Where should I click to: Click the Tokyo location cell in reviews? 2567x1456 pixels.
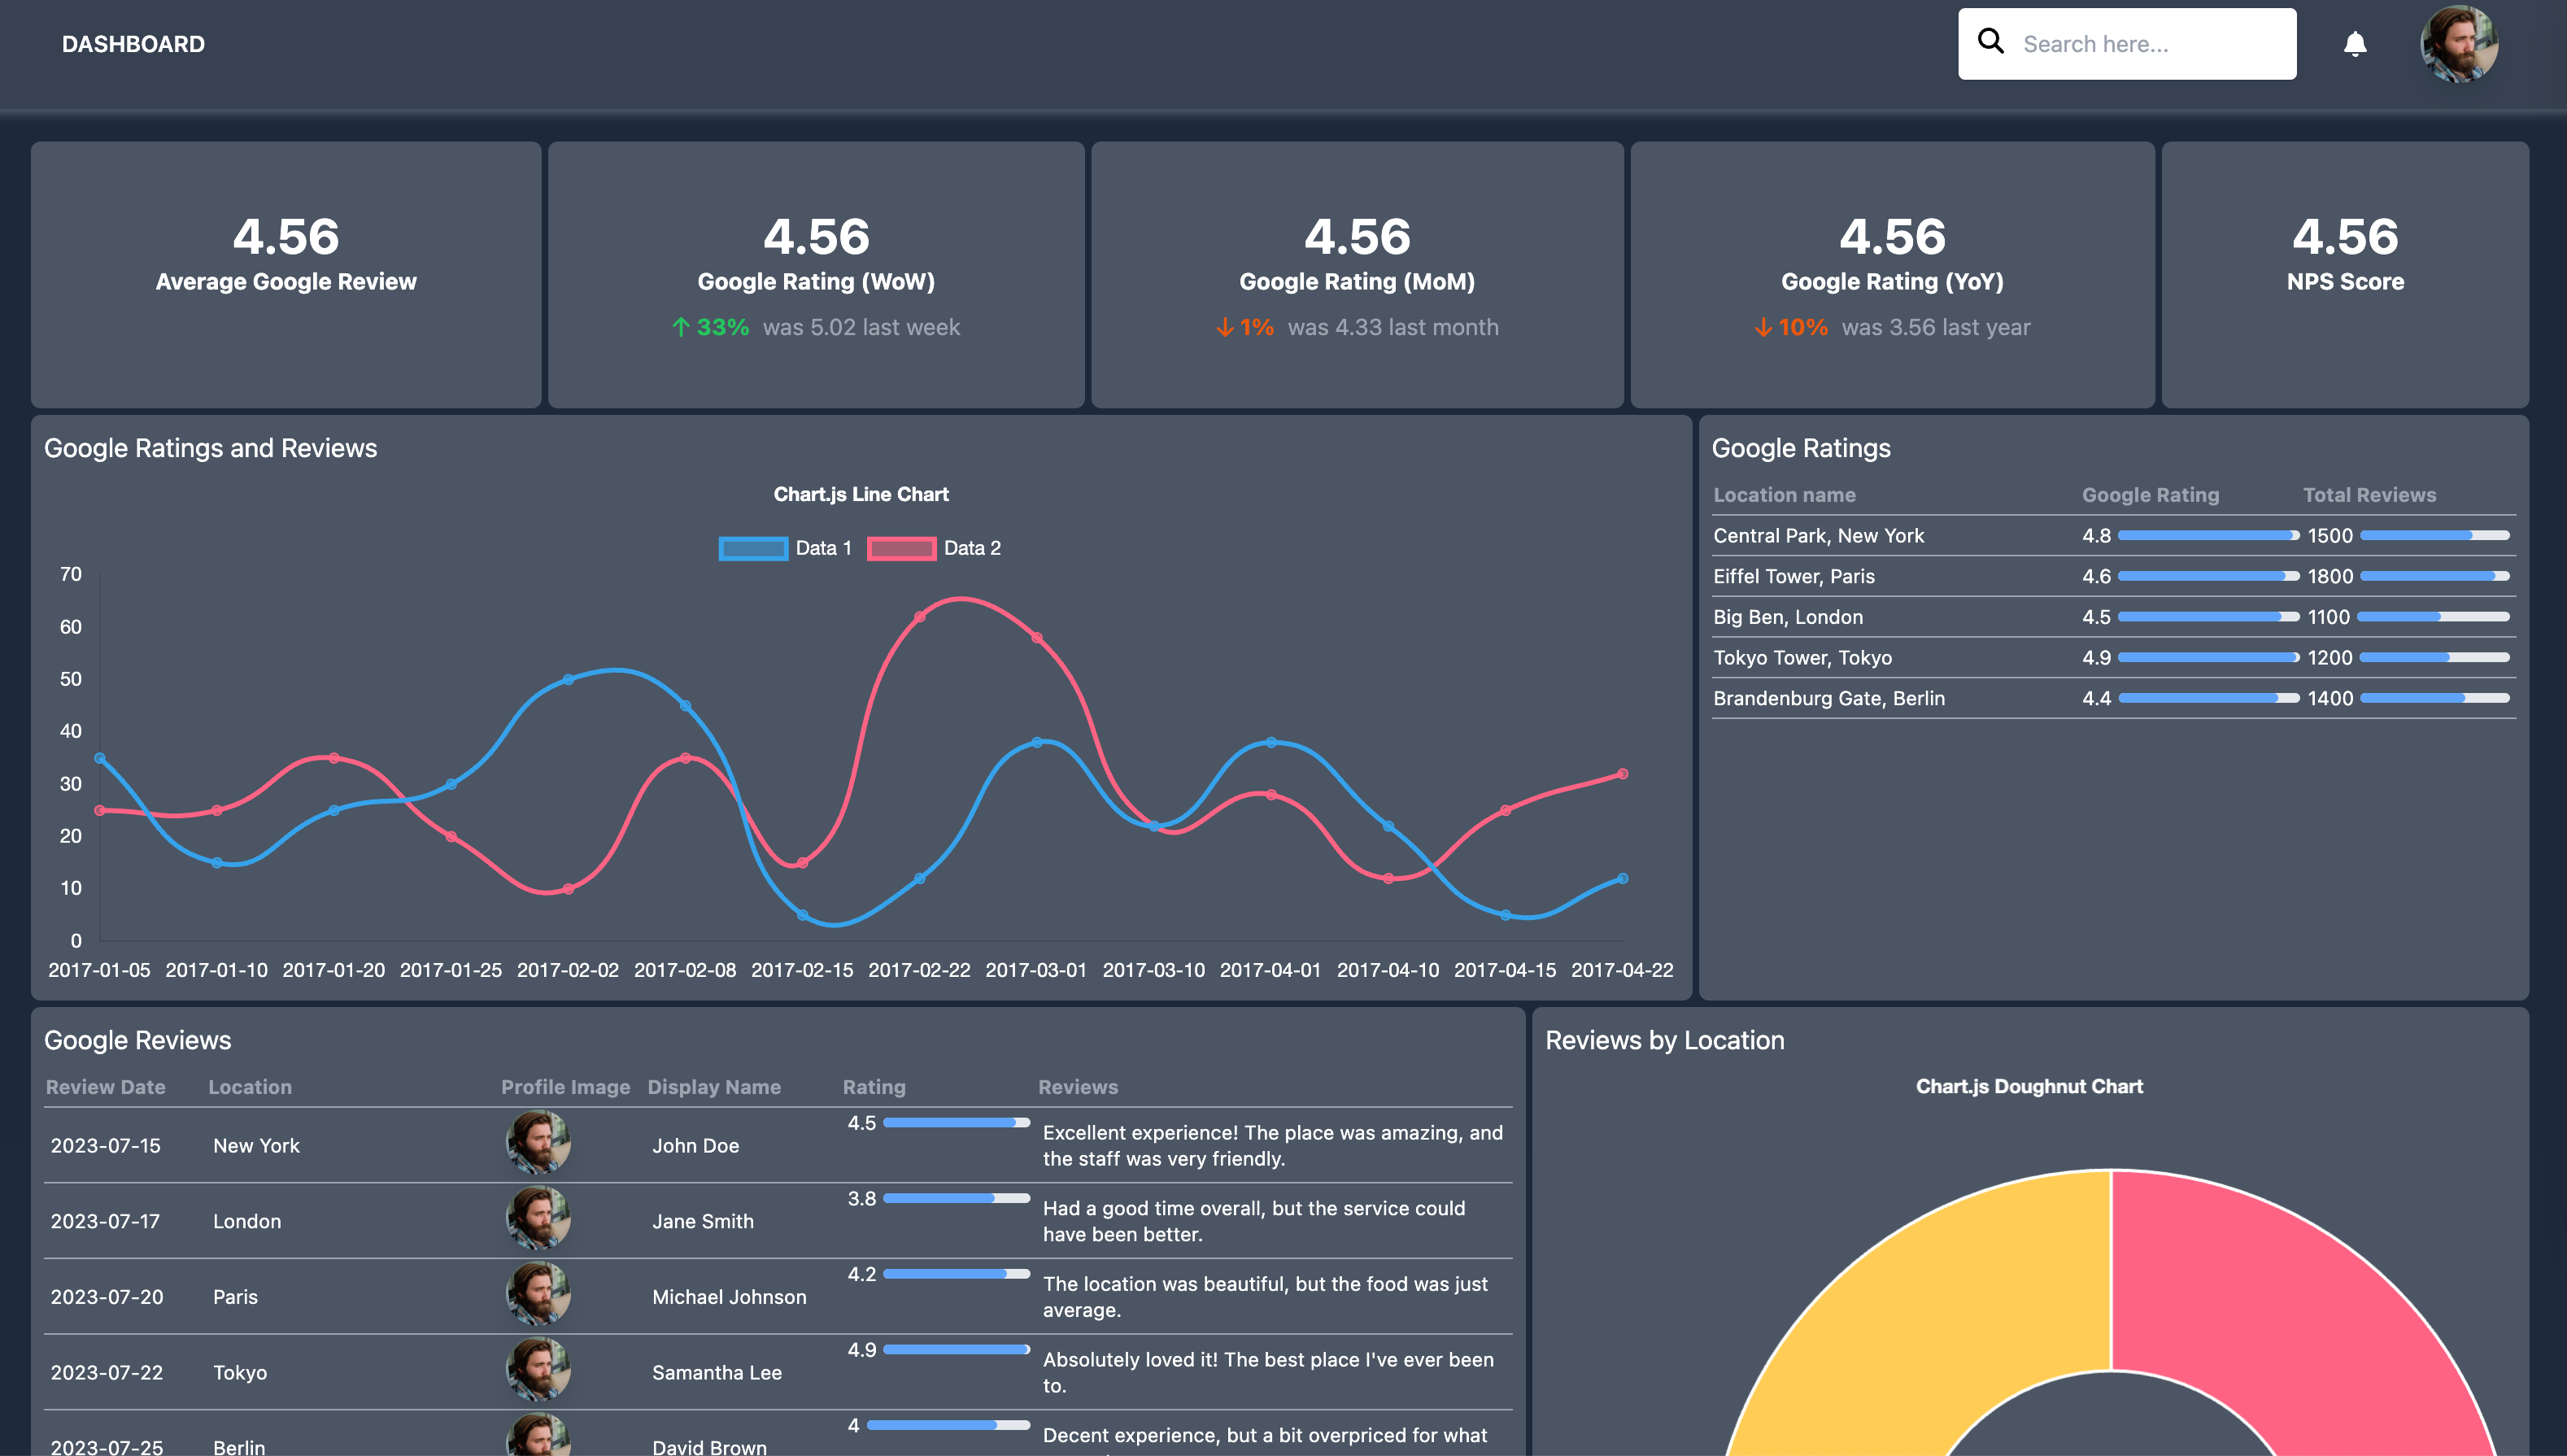[240, 1372]
